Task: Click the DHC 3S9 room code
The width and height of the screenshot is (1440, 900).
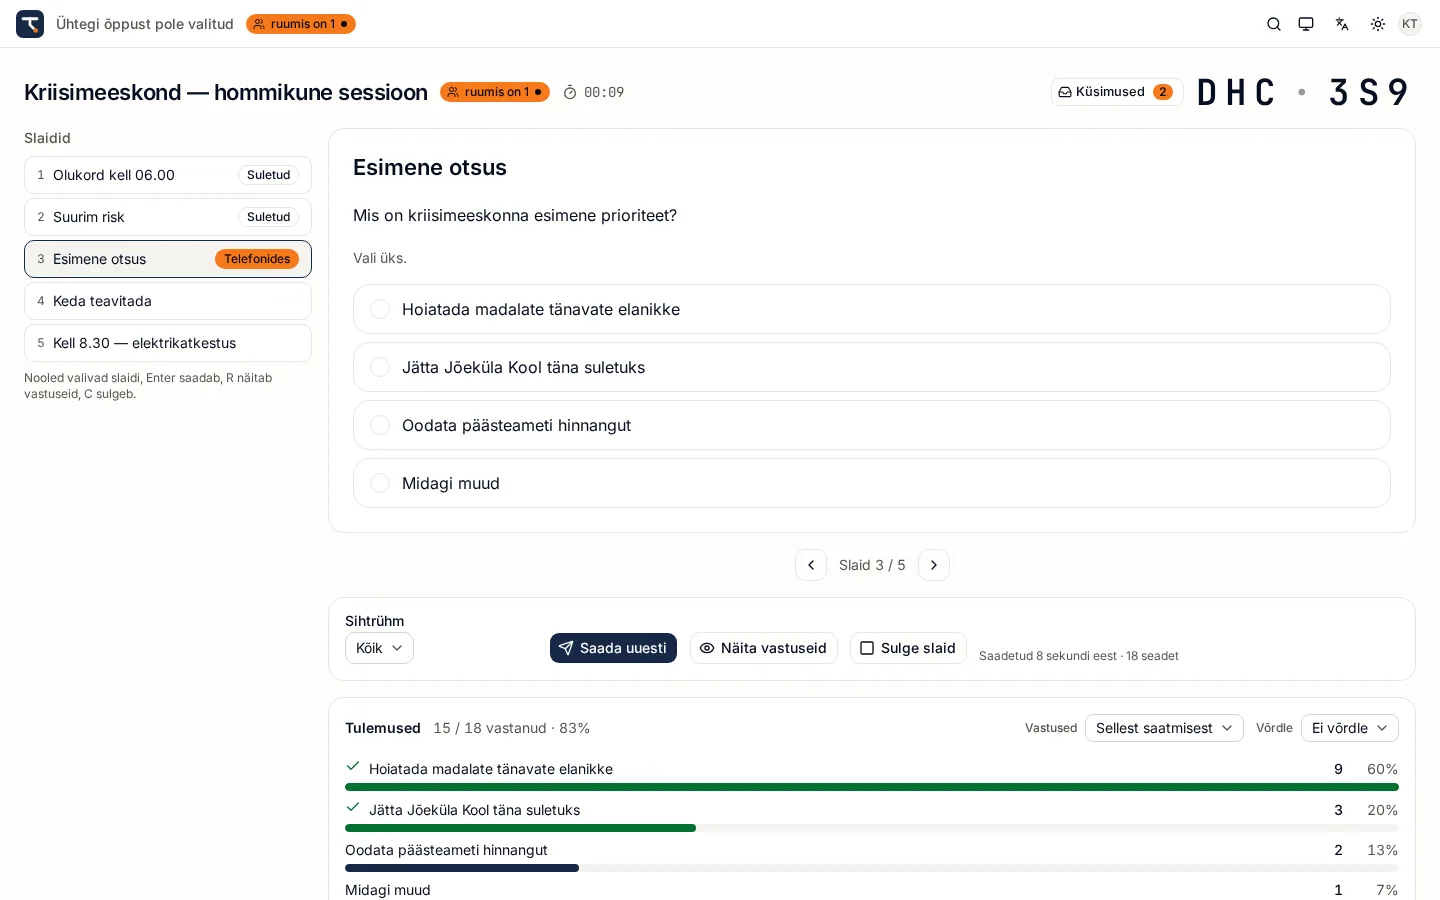Action: [x=1303, y=92]
